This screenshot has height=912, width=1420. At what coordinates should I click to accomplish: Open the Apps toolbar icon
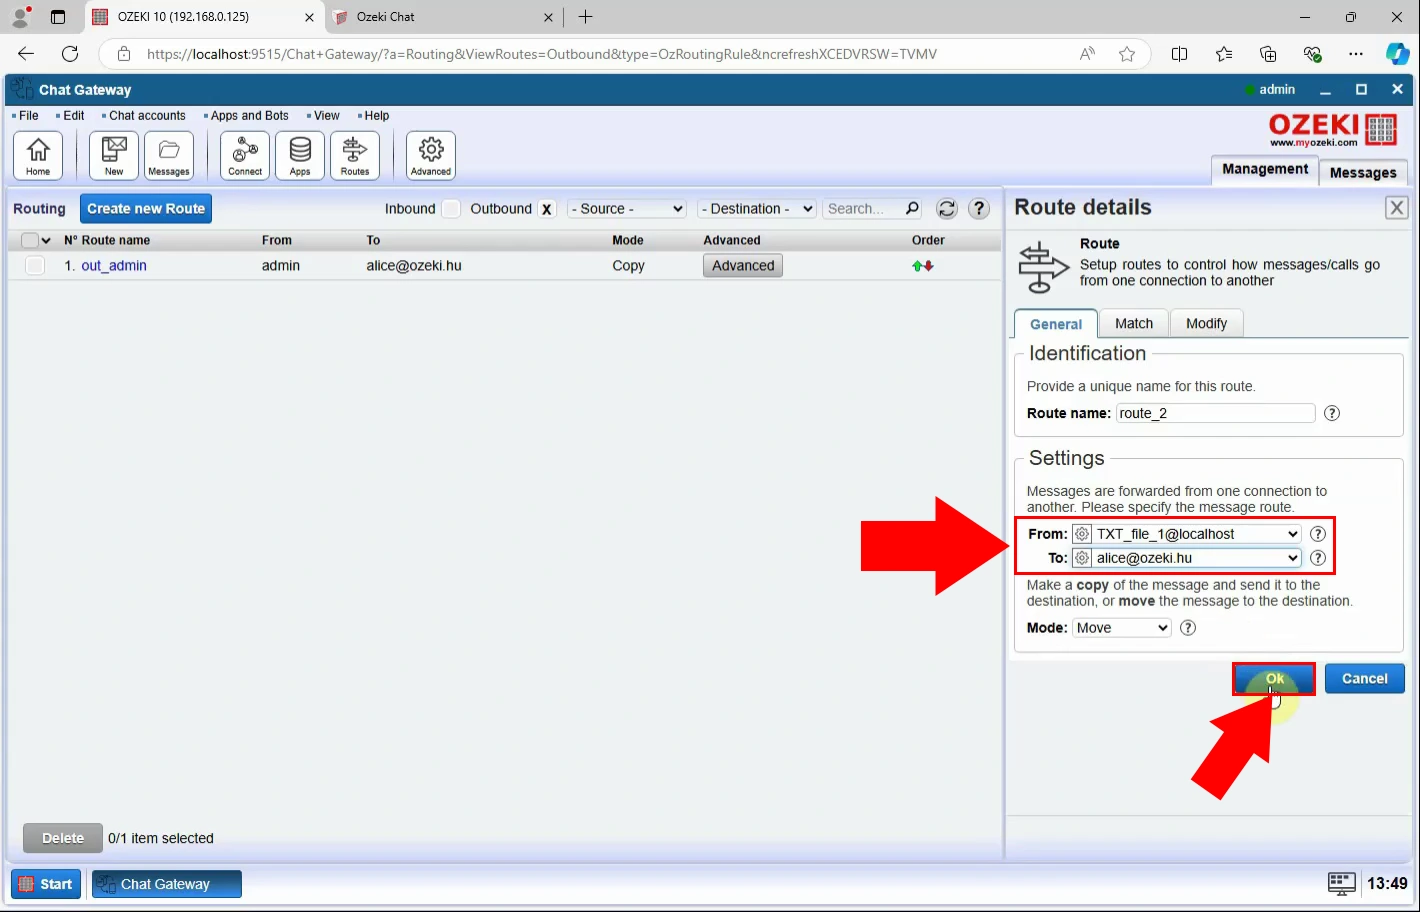(300, 156)
